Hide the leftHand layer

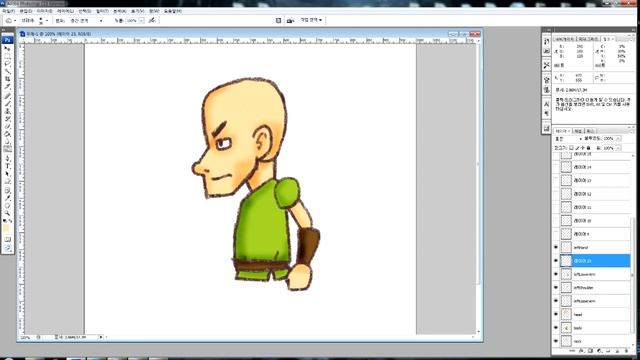pyautogui.click(x=556, y=247)
